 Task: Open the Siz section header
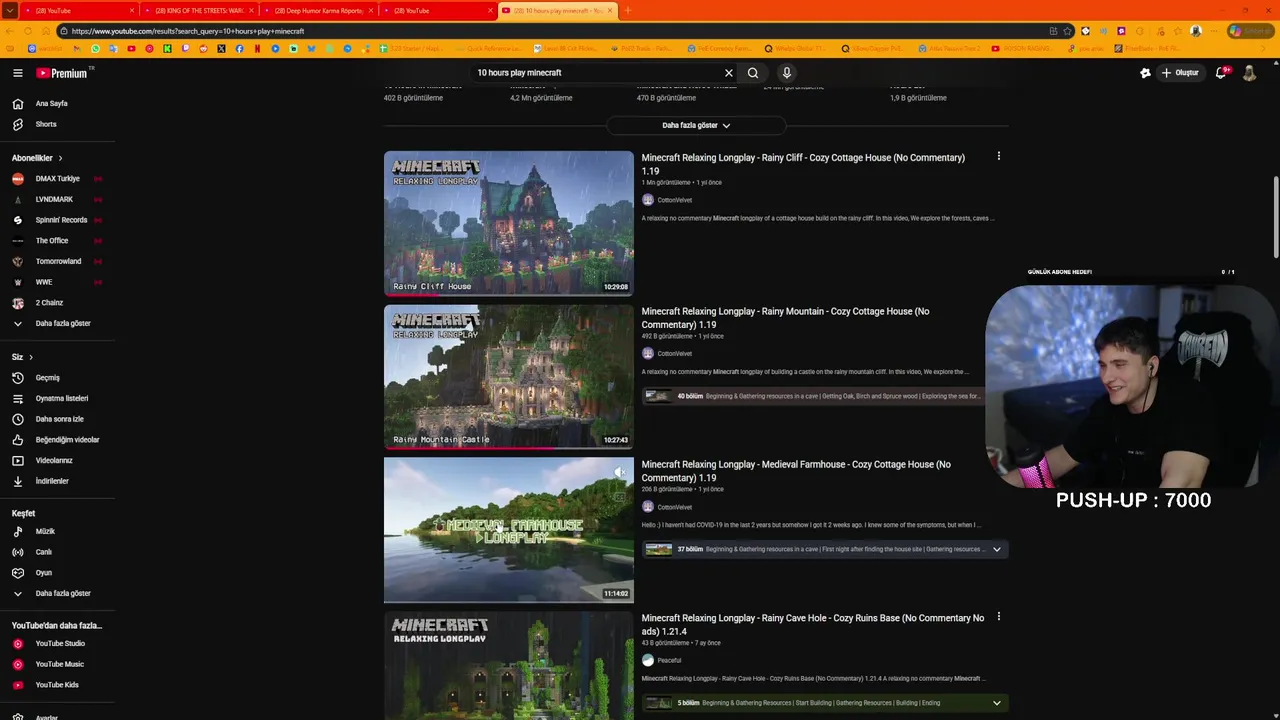[x=22, y=357]
